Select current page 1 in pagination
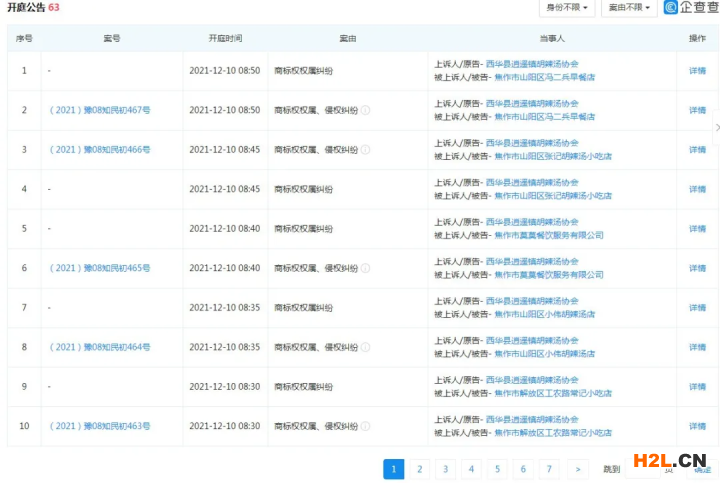 tap(394, 468)
